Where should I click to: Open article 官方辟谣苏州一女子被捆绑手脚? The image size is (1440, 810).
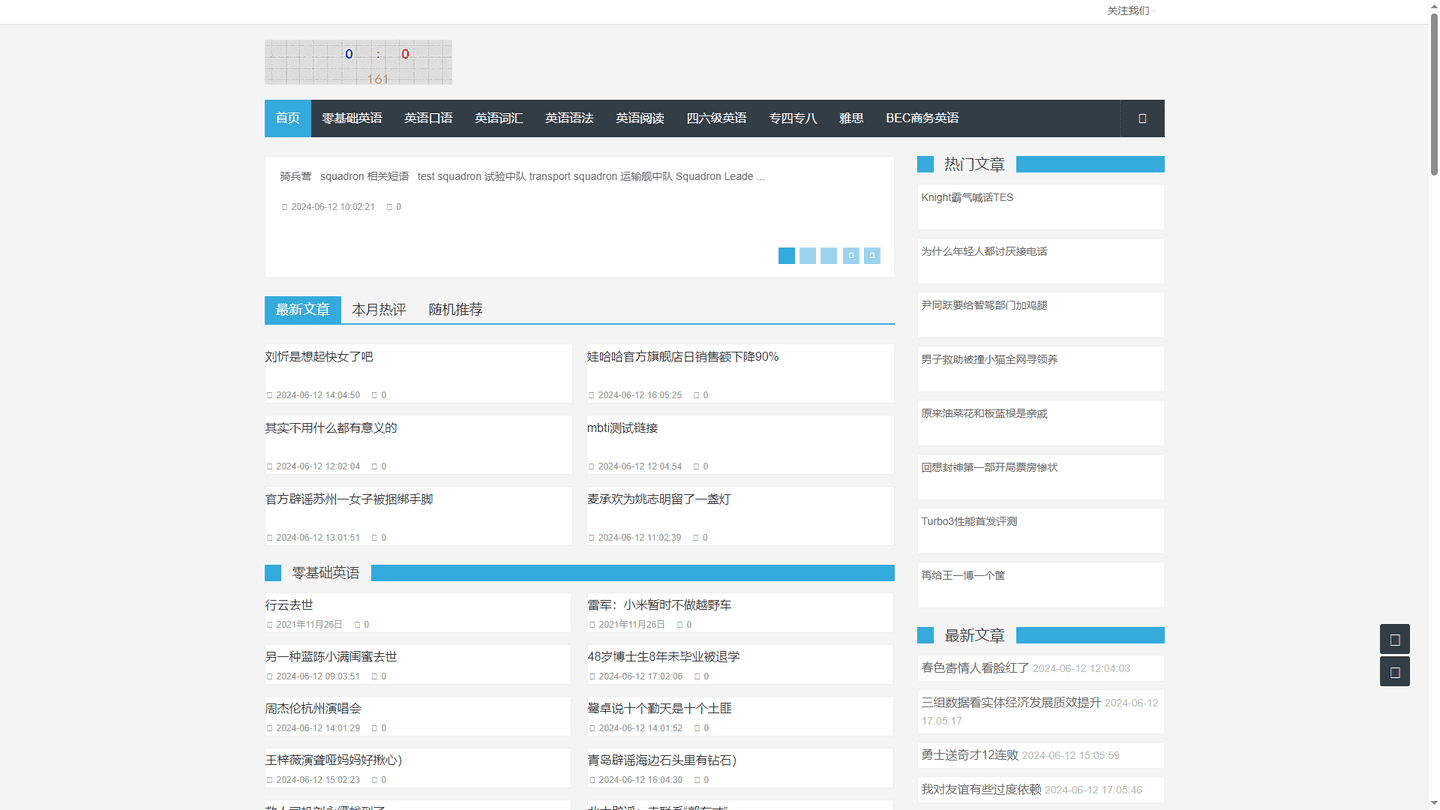[349, 499]
